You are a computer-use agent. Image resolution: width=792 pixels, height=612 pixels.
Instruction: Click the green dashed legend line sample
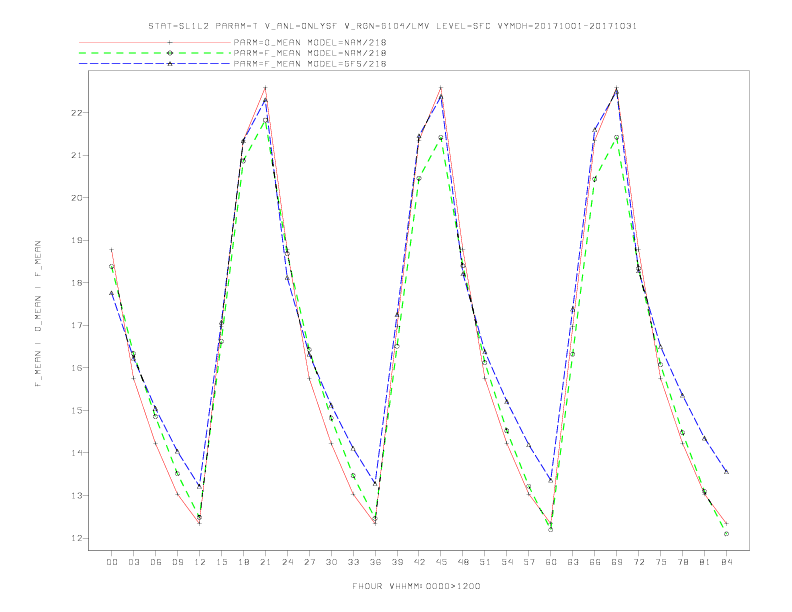tap(155, 53)
